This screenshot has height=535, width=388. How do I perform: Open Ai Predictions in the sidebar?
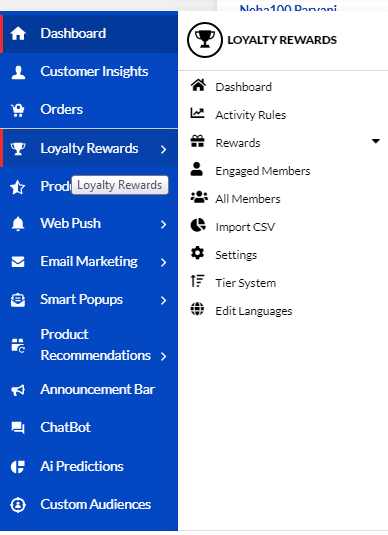point(89,466)
